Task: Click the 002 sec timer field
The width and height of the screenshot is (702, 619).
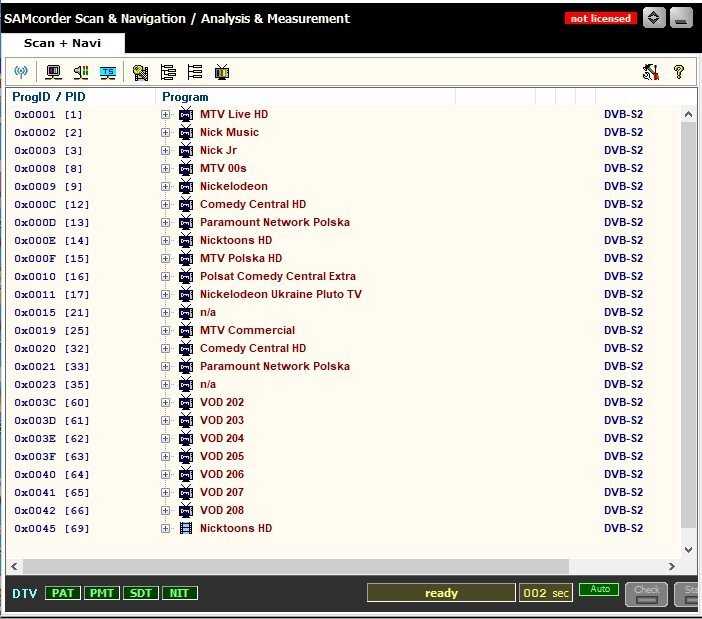Action: click(546, 593)
